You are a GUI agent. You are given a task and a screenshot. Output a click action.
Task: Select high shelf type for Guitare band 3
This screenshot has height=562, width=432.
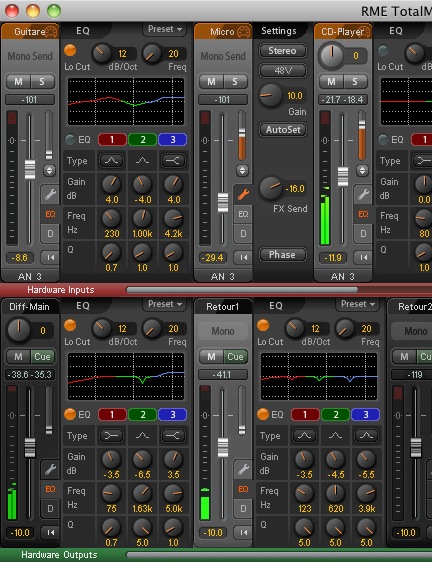click(x=173, y=161)
